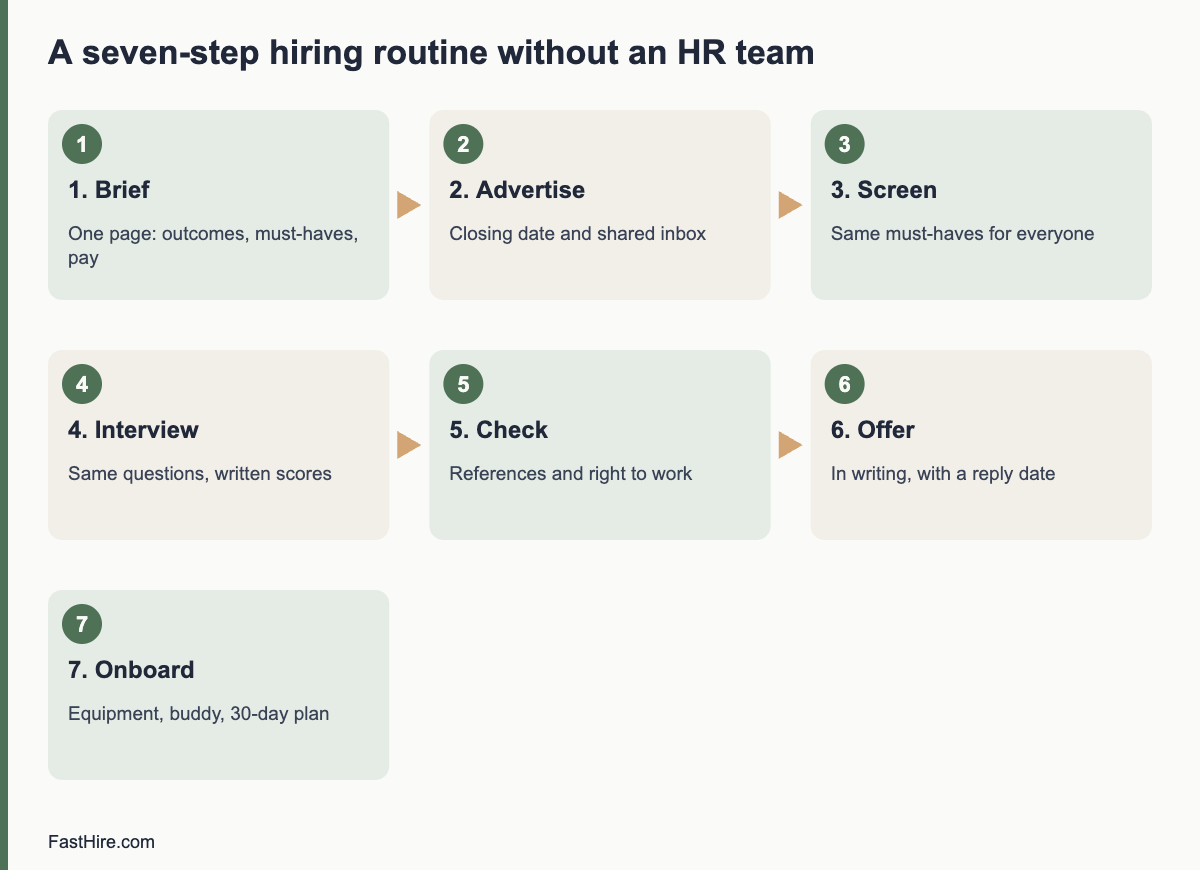Click the "4. Interview" heading
Screen dimensions: 1200x870
133,430
